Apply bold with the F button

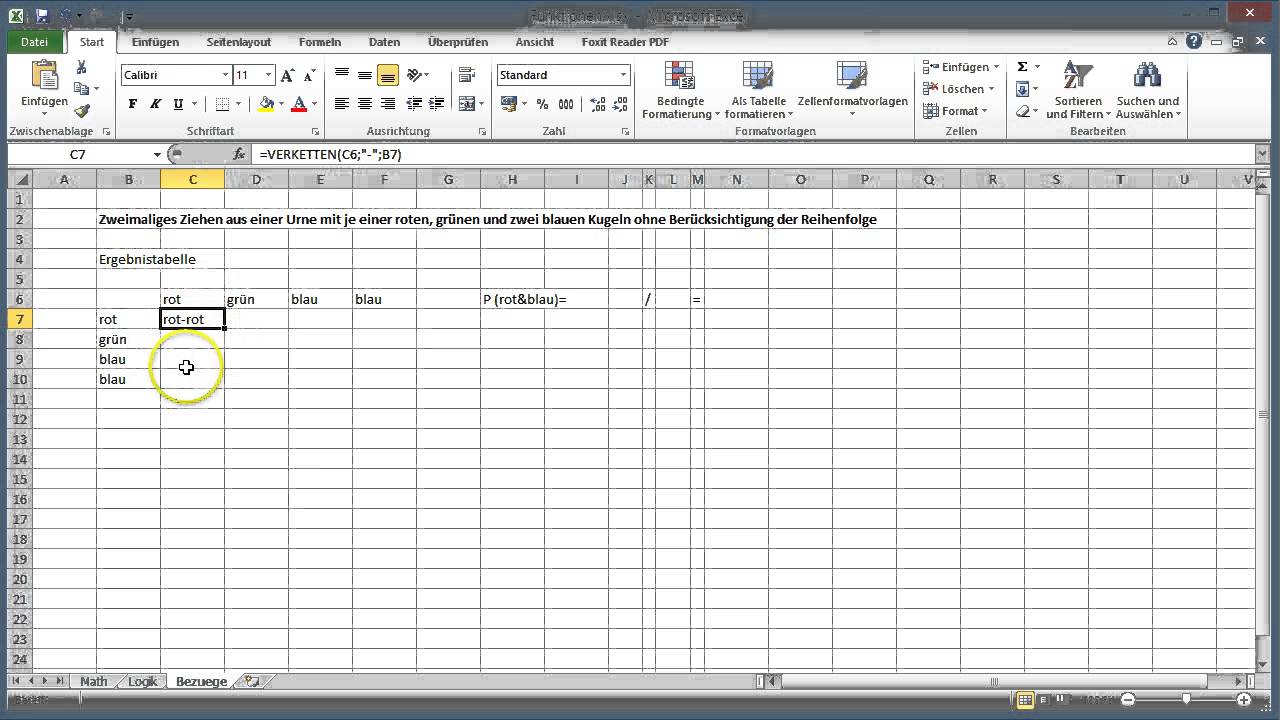[132, 104]
